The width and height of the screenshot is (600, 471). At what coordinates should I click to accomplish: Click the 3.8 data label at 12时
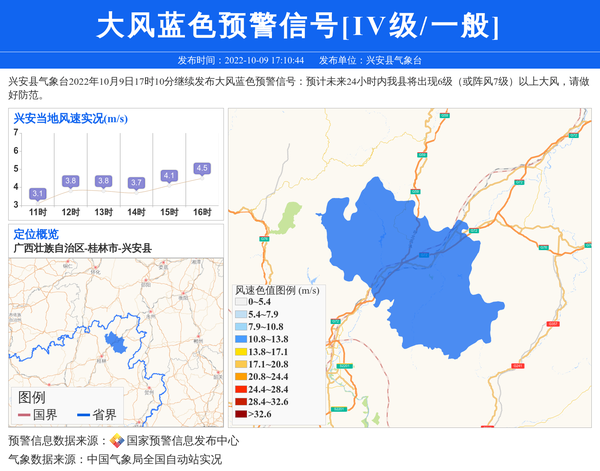point(70,181)
